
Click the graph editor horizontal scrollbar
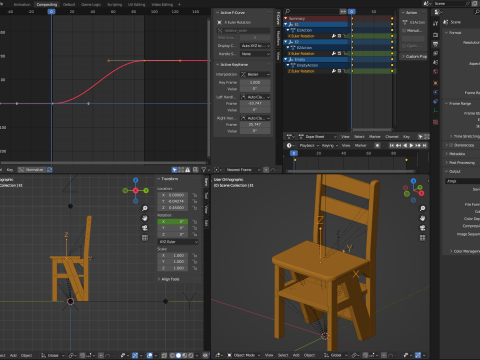click(103, 163)
